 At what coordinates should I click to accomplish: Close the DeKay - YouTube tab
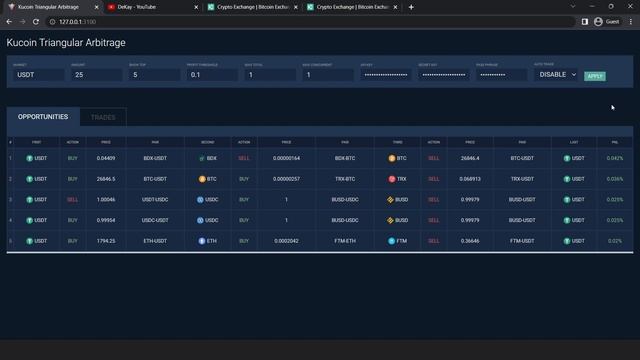pos(196,7)
